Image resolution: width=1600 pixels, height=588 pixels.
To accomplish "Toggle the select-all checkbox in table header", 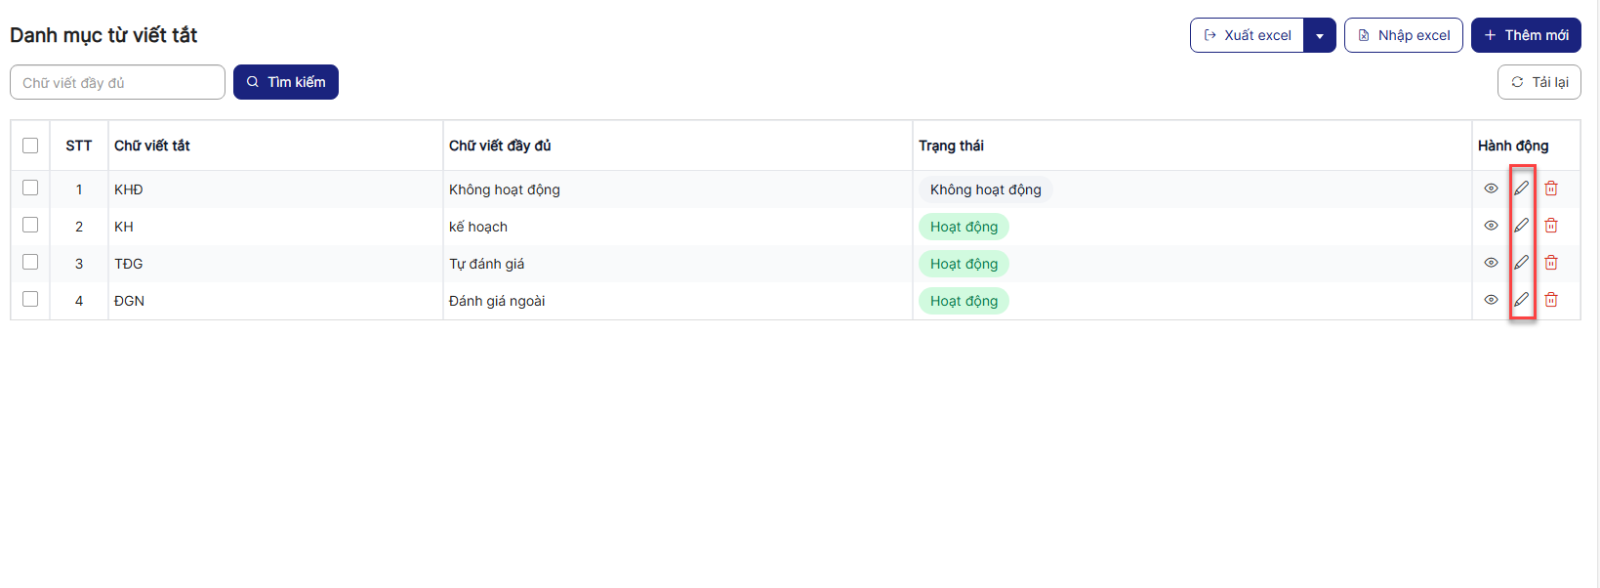I will pos(30,146).
